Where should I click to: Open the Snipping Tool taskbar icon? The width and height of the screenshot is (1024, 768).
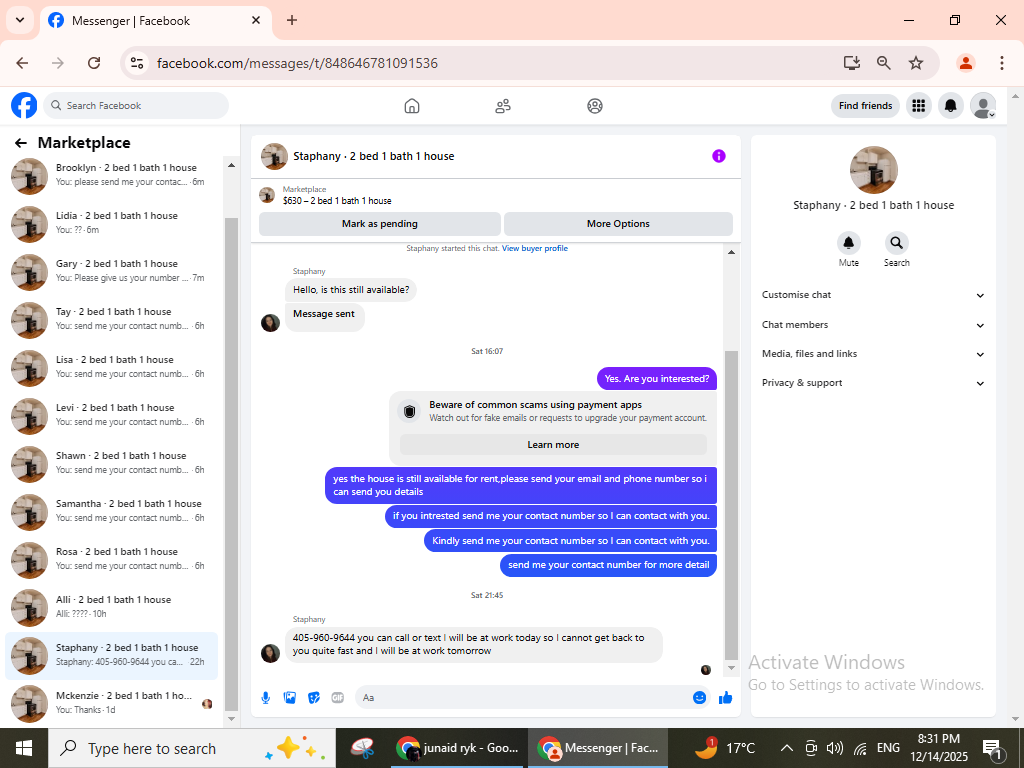[362, 748]
